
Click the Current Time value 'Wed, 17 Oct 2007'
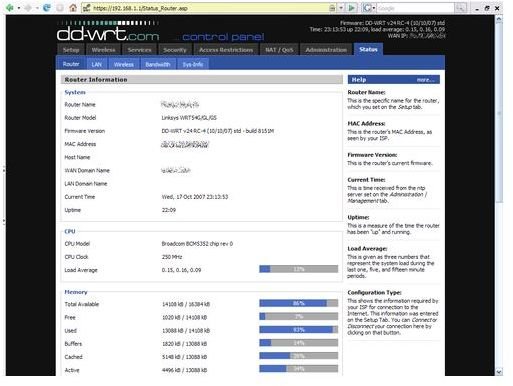click(195, 197)
